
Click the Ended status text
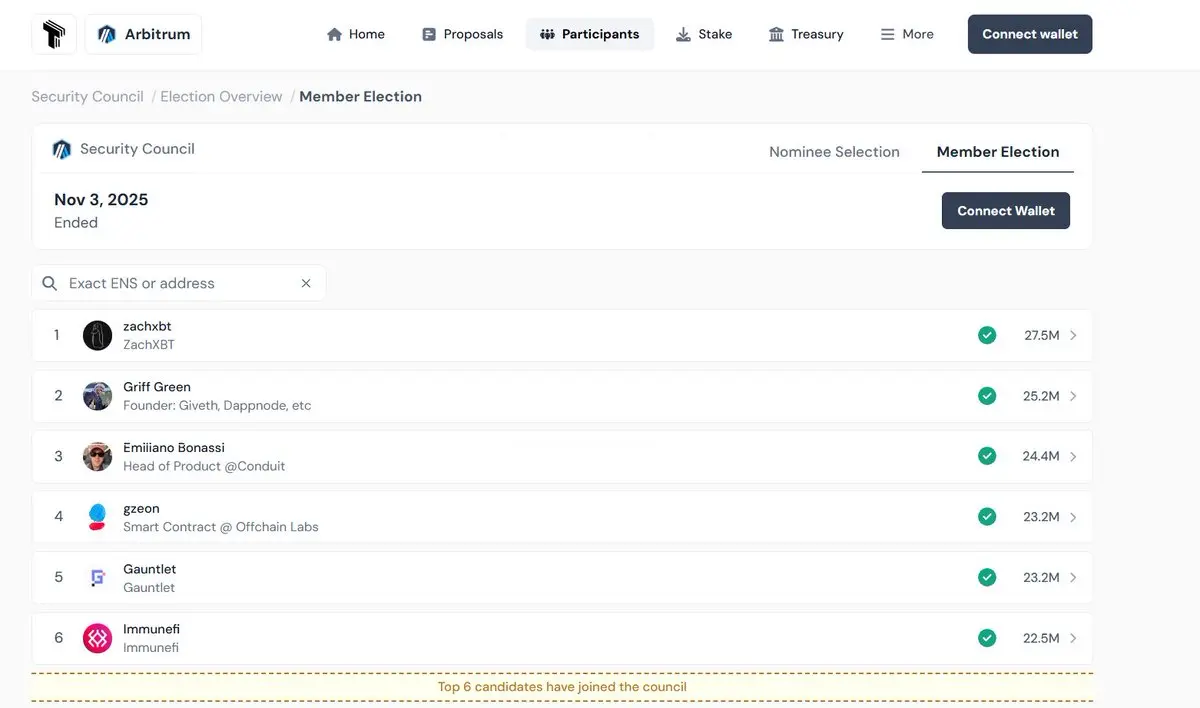pos(76,223)
